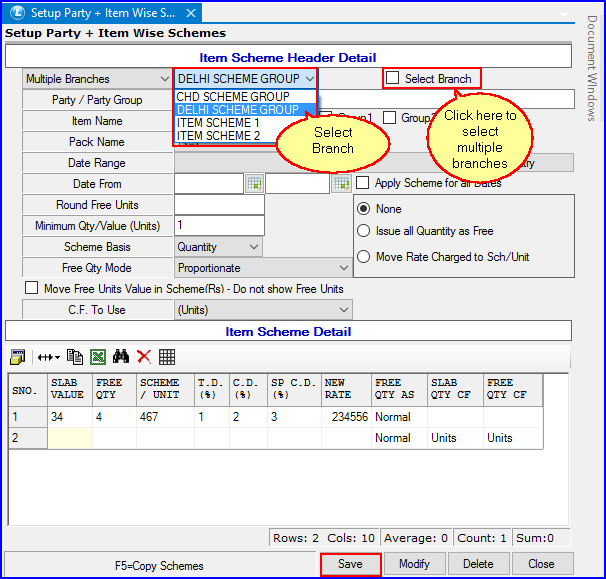The height and width of the screenshot is (579, 606).
Task: Click the SNO. column header
Action: (28, 390)
